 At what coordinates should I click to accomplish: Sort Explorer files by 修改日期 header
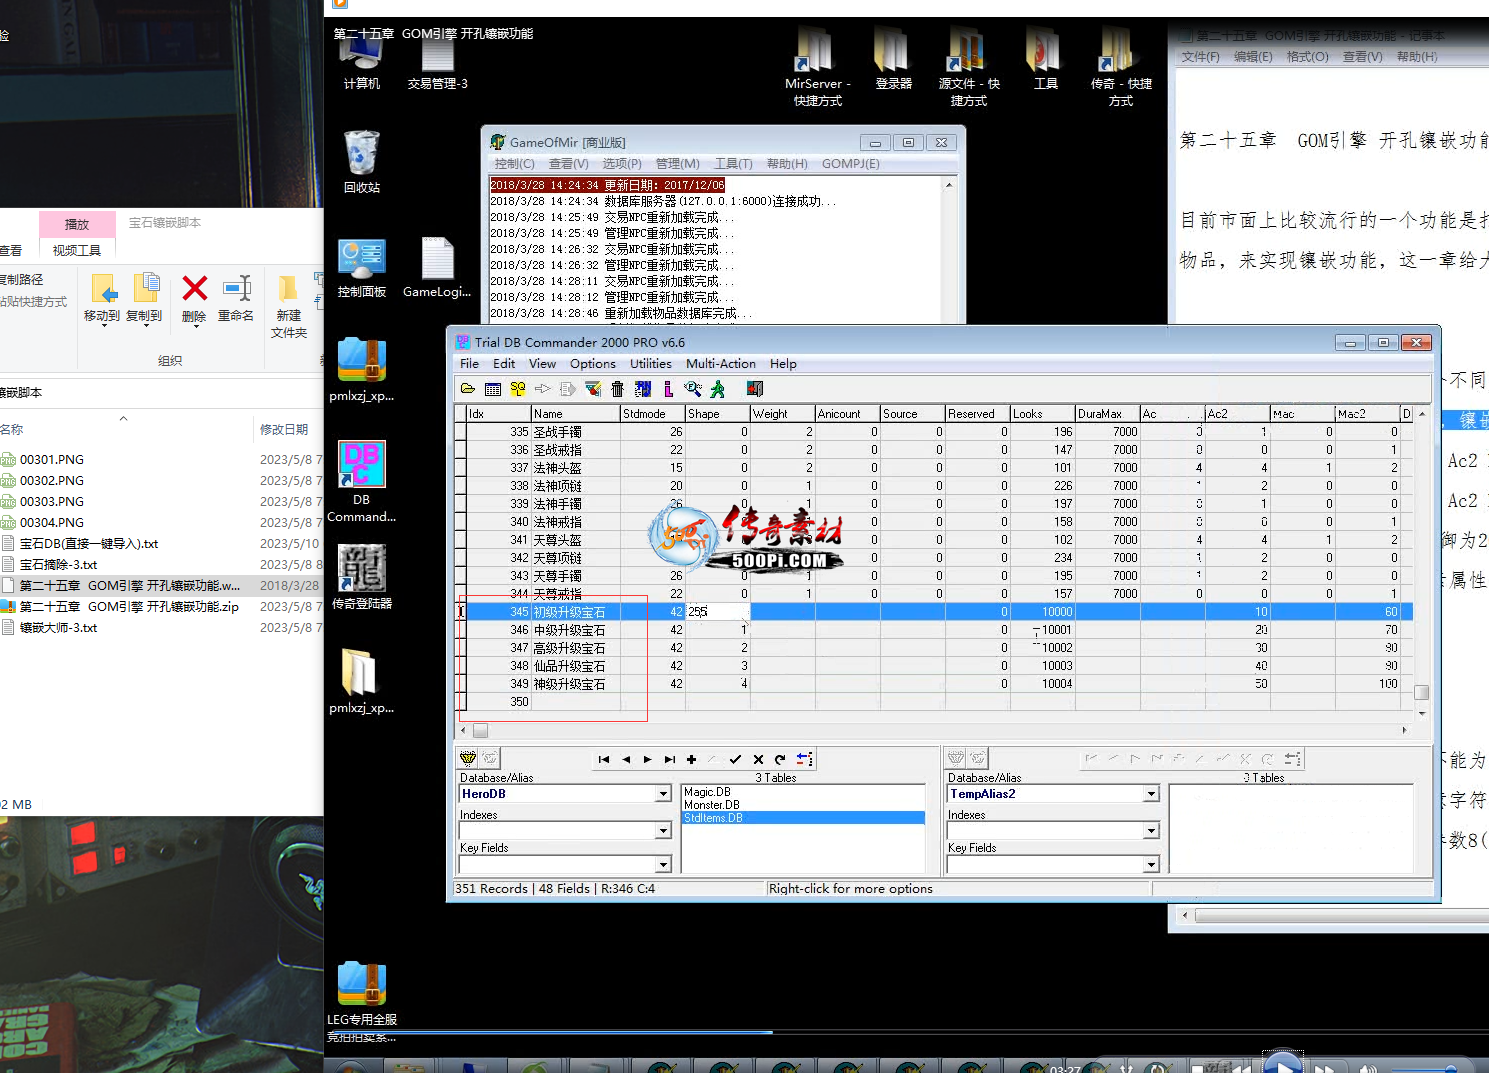pyautogui.click(x=285, y=430)
